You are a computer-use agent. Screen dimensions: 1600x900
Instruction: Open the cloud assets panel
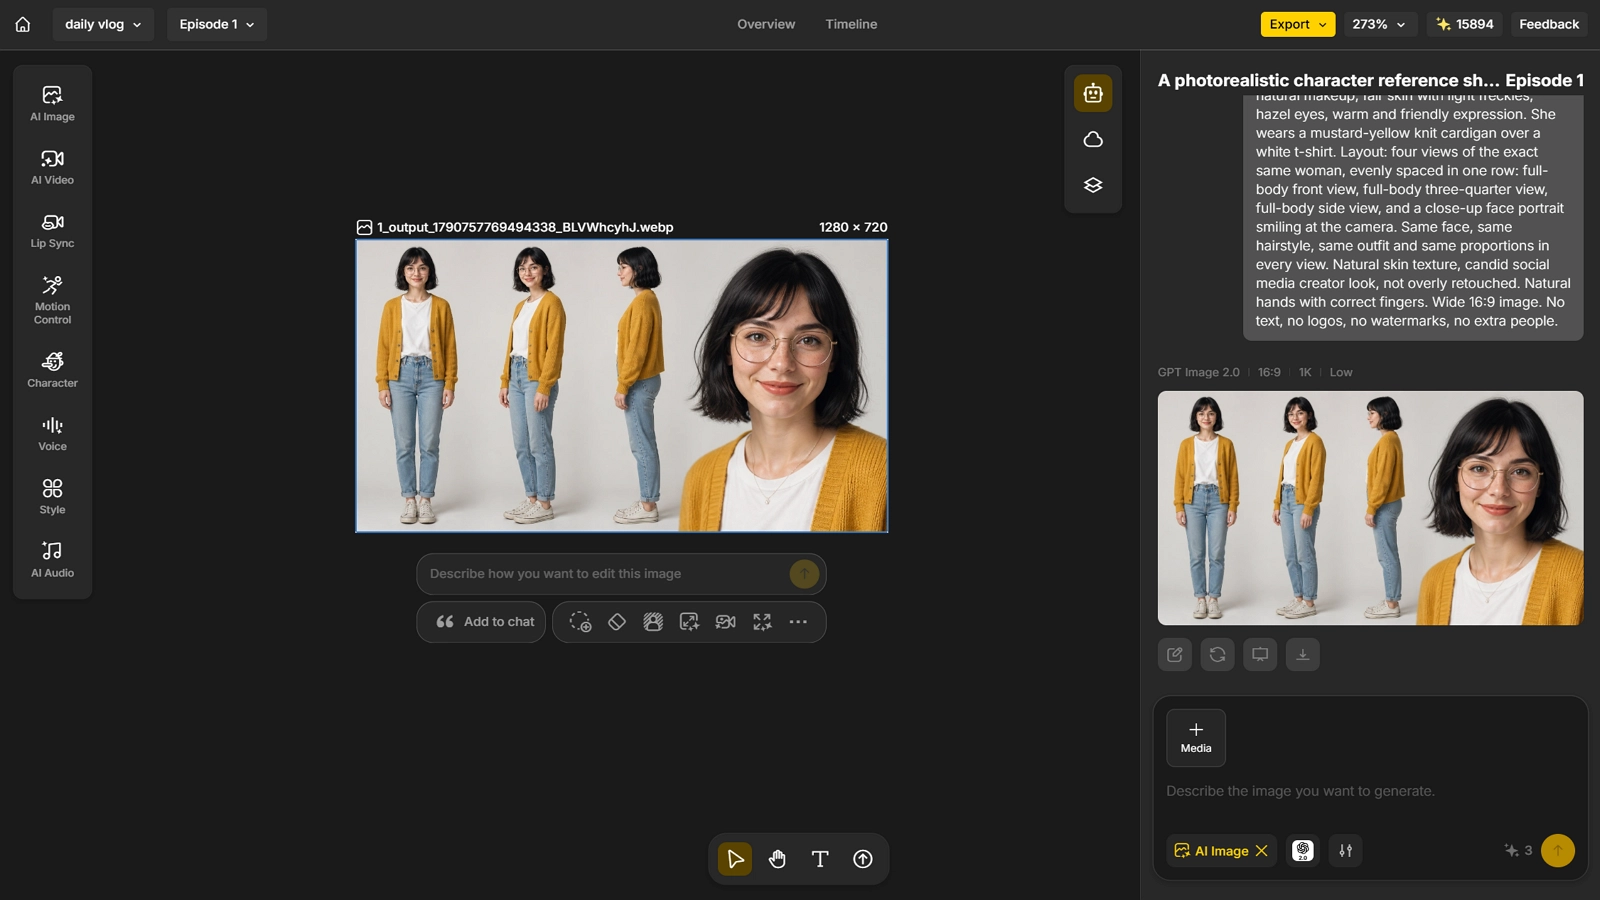coord(1093,139)
